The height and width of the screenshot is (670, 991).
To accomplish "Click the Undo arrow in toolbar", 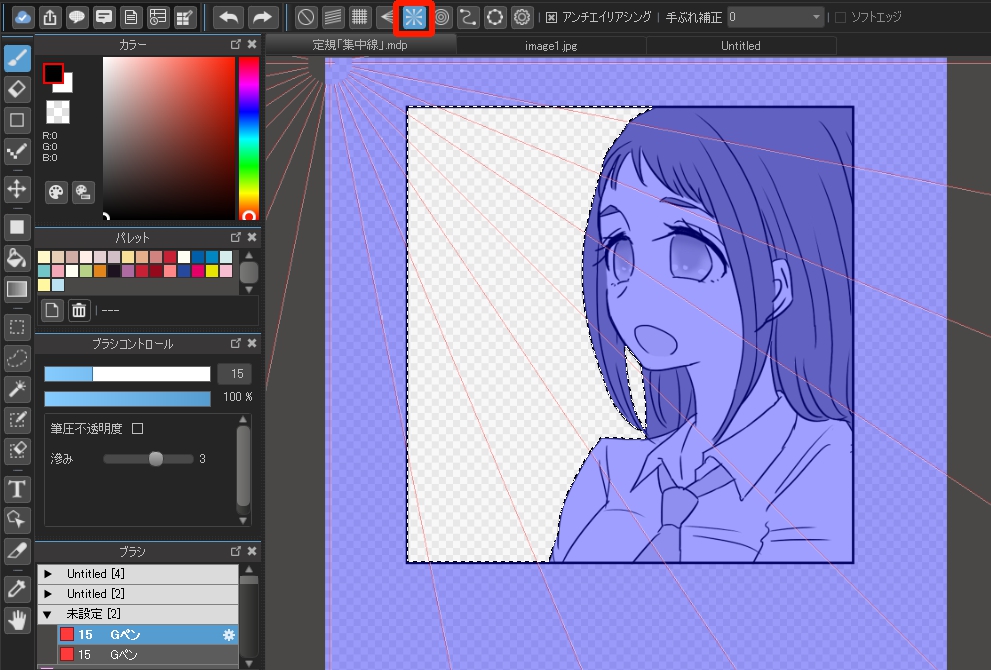I will pos(229,17).
